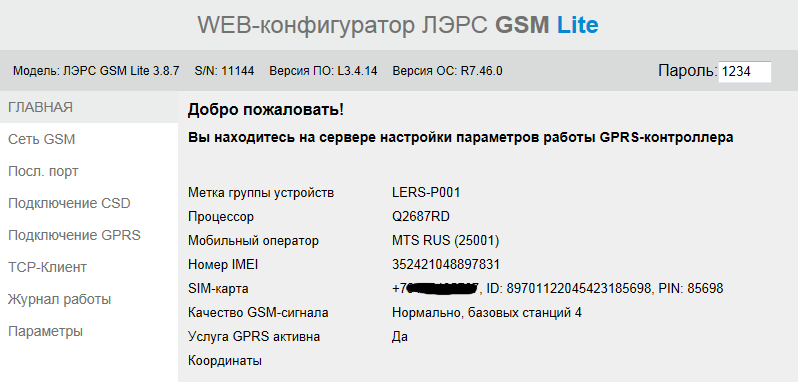Click the Q2687RD processor value
Image resolution: width=799 pixels, height=382 pixels.
coord(421,217)
